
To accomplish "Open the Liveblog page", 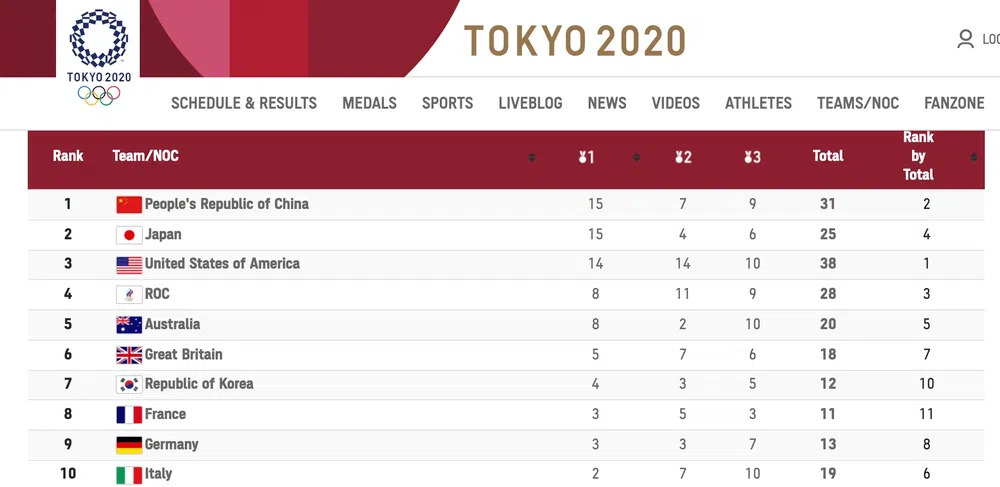I will tap(530, 103).
